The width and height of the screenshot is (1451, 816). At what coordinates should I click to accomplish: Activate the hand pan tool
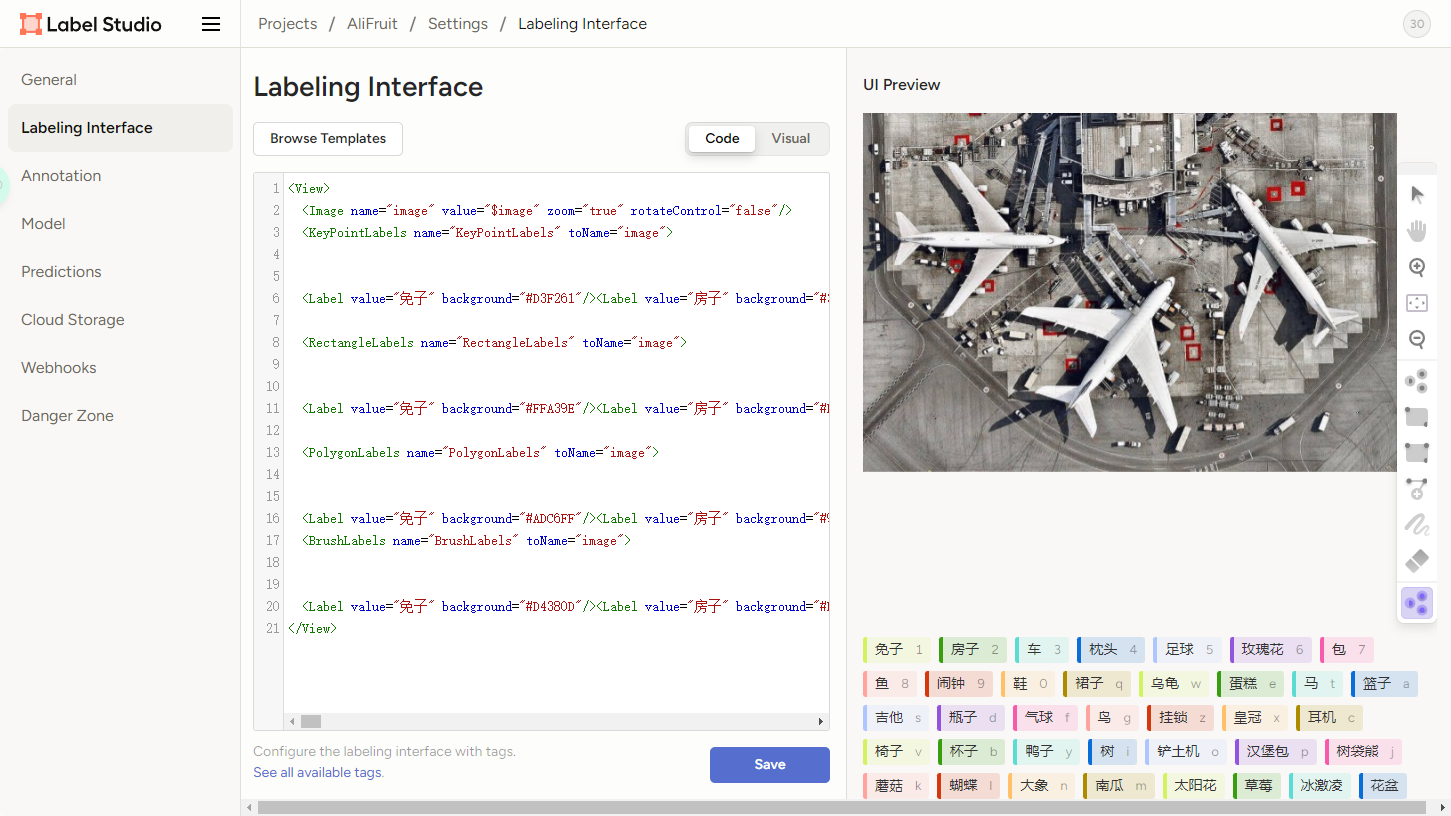[1417, 231]
